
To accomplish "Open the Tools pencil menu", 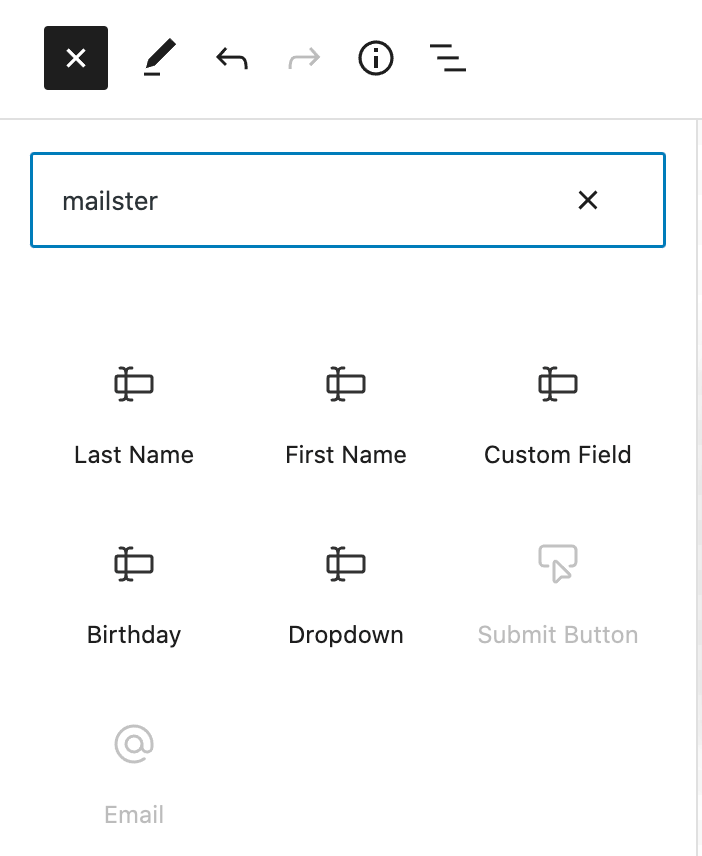I will 159,59.
